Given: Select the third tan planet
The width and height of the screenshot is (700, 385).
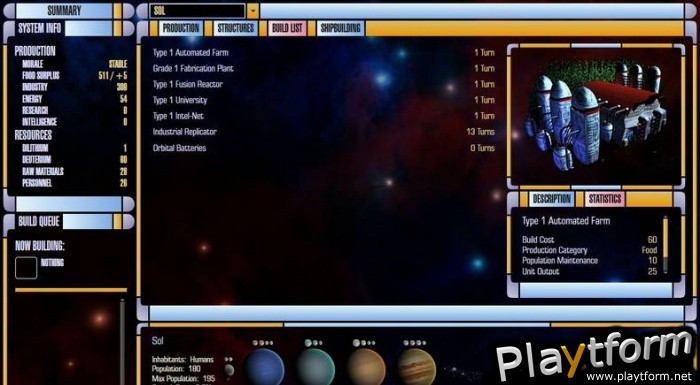Looking at the screenshot, I should tap(366, 367).
